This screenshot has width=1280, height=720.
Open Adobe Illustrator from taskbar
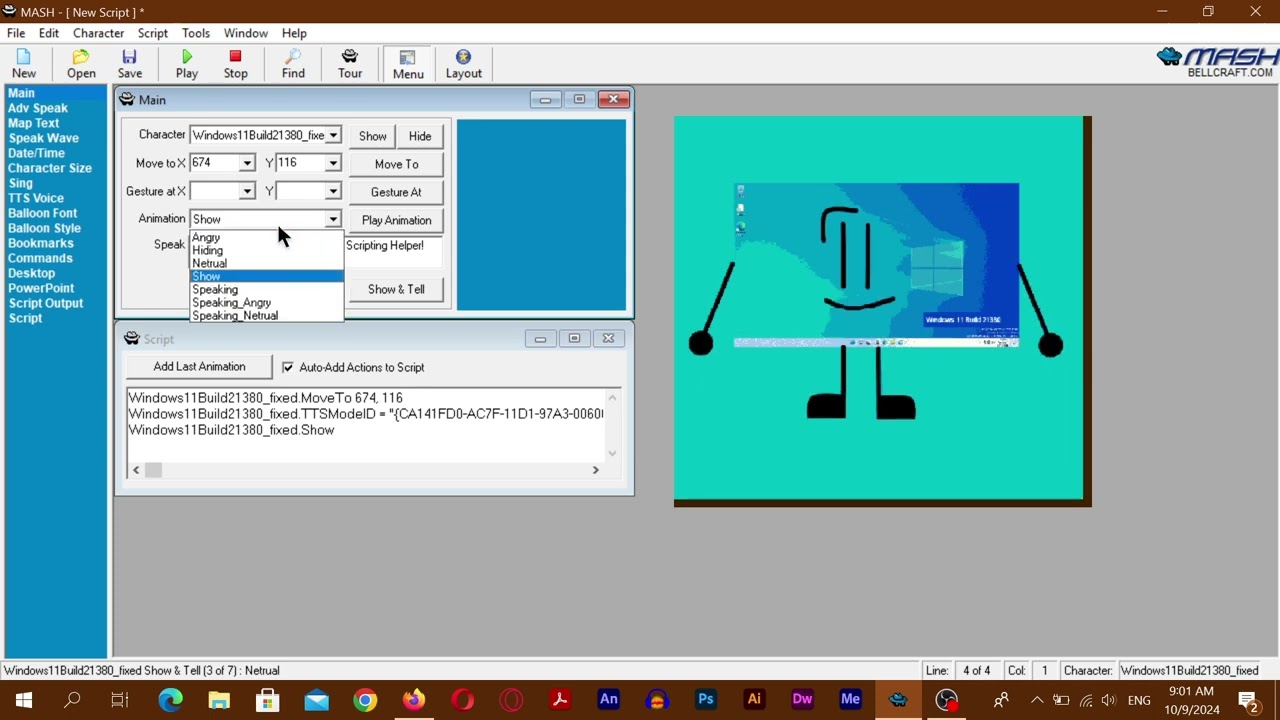coord(754,700)
